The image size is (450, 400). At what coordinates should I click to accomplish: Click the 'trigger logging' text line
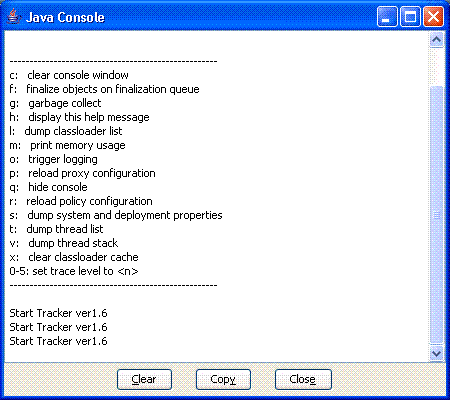53,159
